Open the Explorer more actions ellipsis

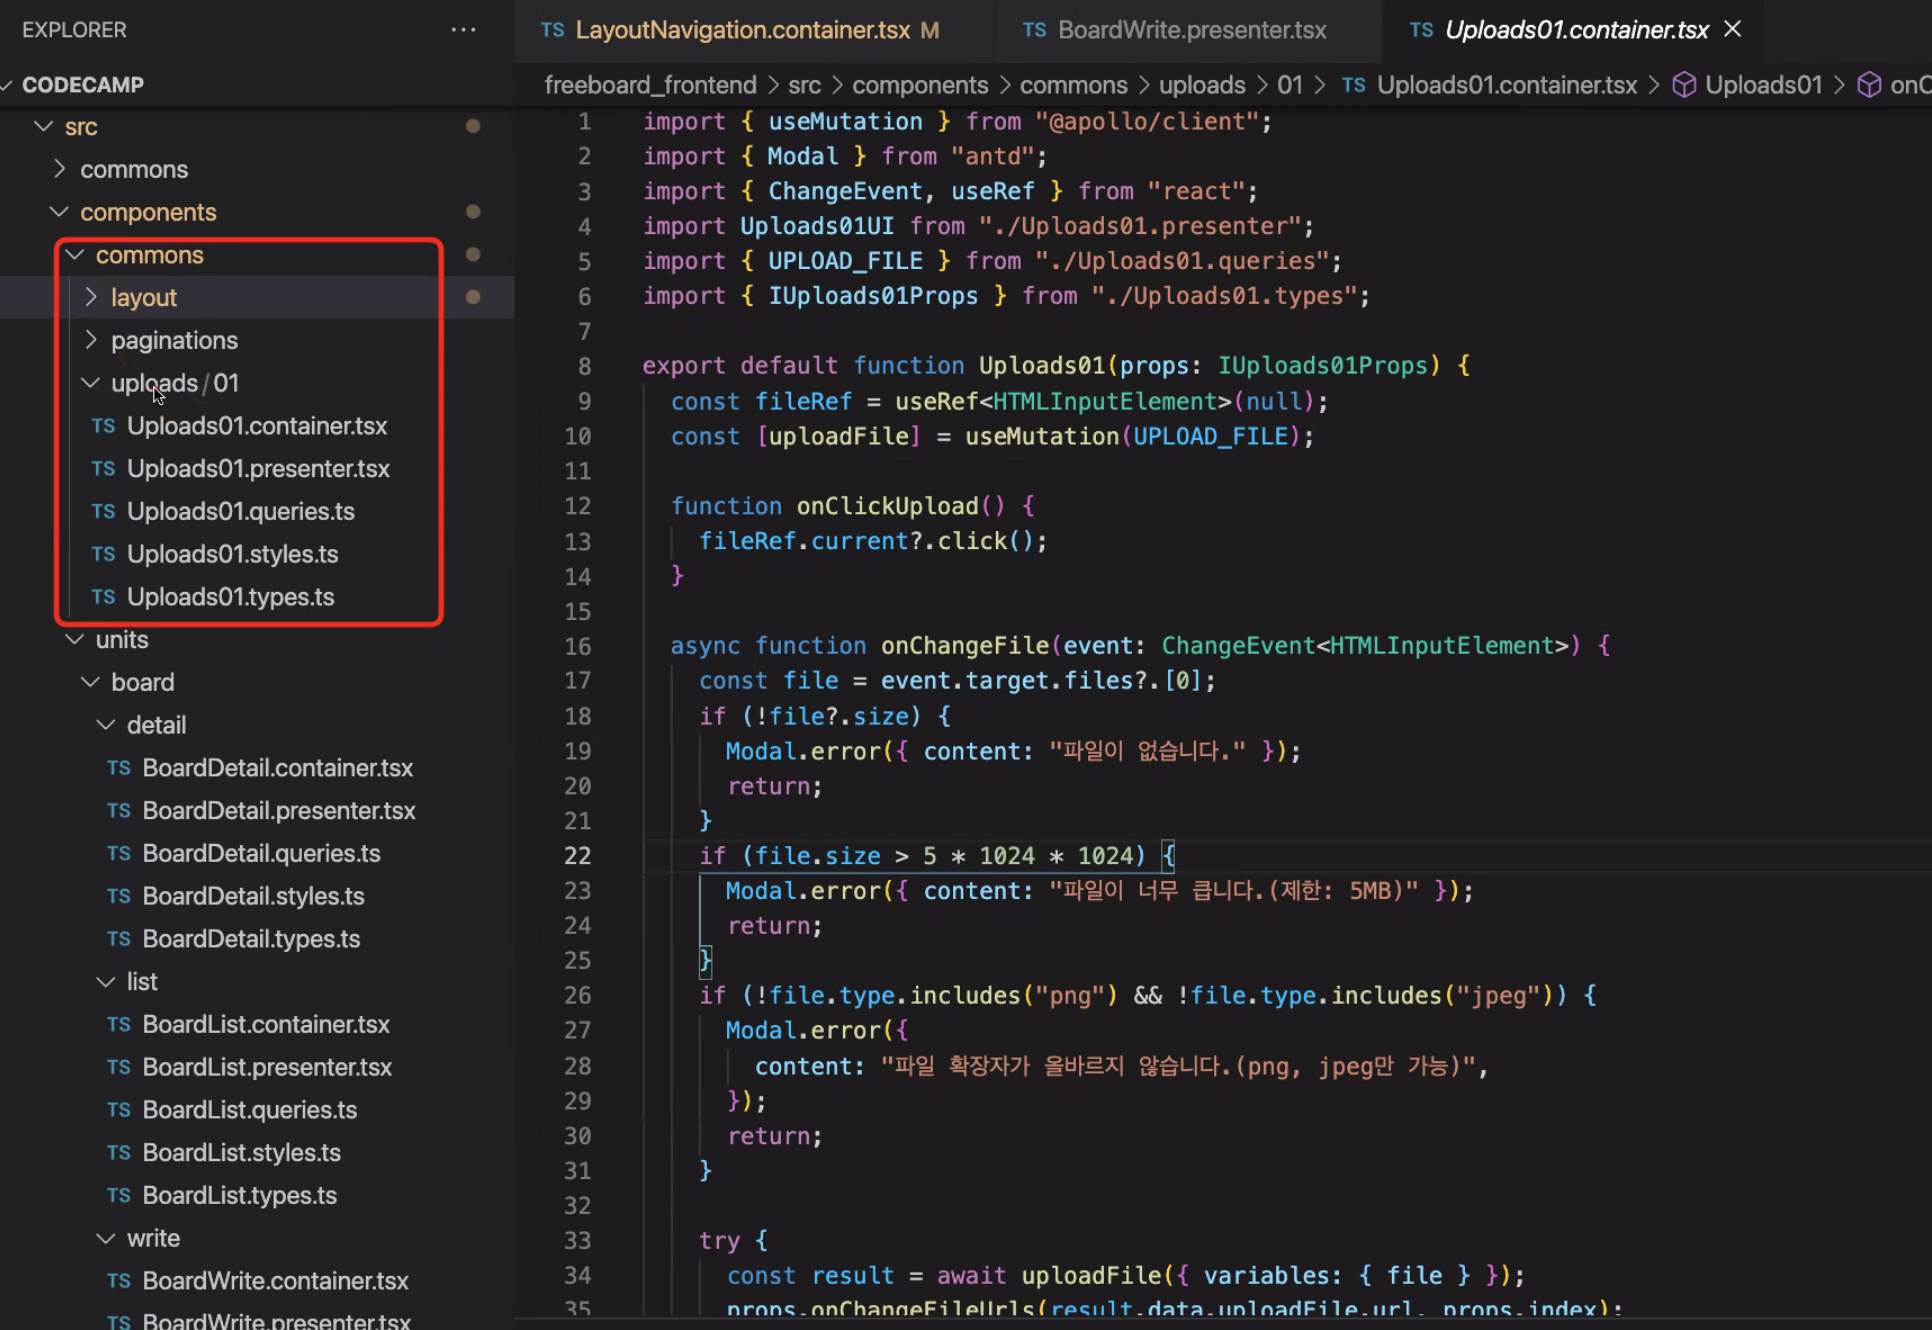(x=463, y=30)
